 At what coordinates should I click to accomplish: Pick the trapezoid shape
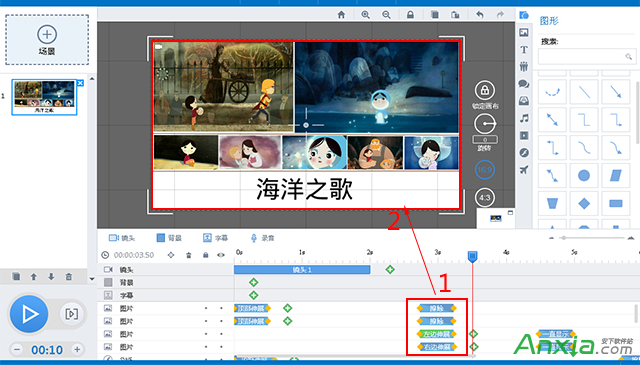click(552, 203)
